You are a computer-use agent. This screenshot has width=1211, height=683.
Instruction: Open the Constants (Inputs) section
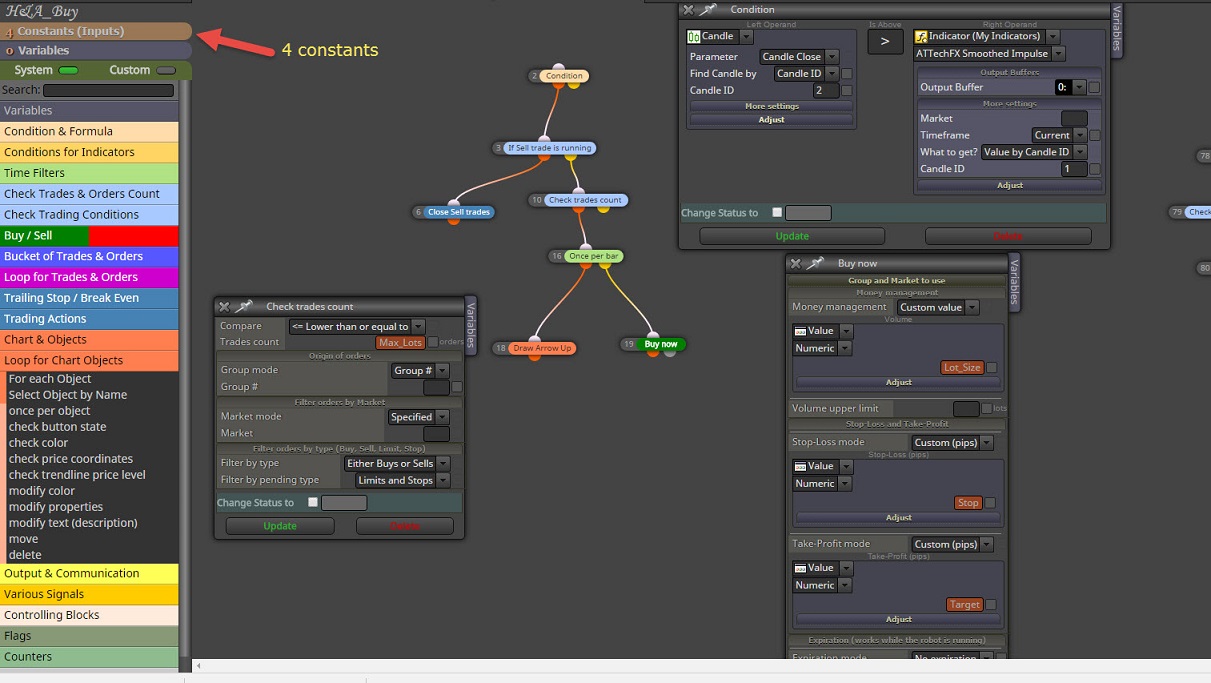click(x=96, y=32)
